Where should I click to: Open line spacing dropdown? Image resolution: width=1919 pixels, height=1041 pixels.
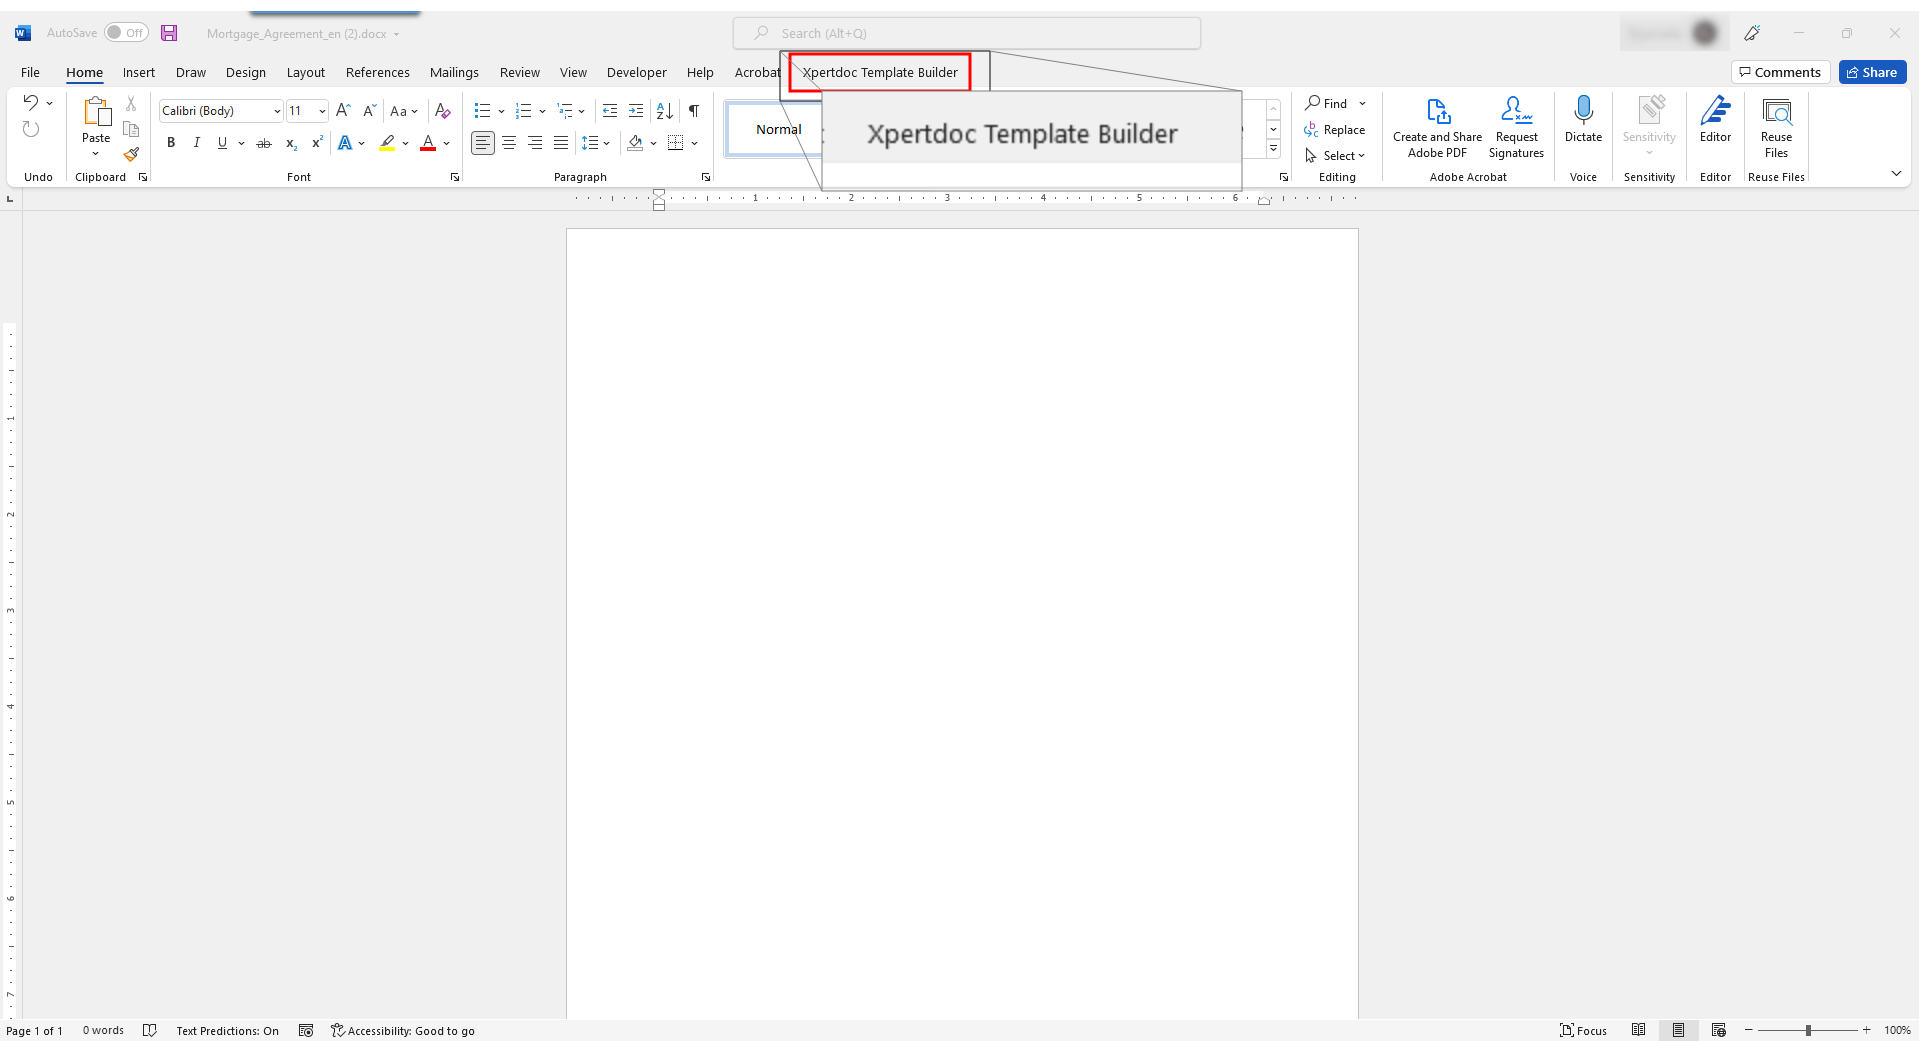pos(596,143)
